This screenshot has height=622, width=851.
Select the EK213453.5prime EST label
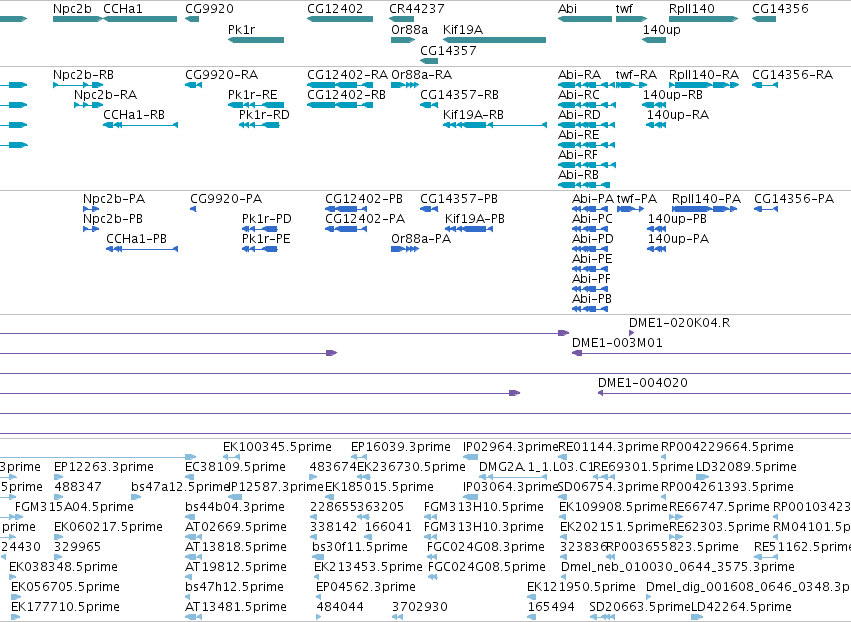369,567
